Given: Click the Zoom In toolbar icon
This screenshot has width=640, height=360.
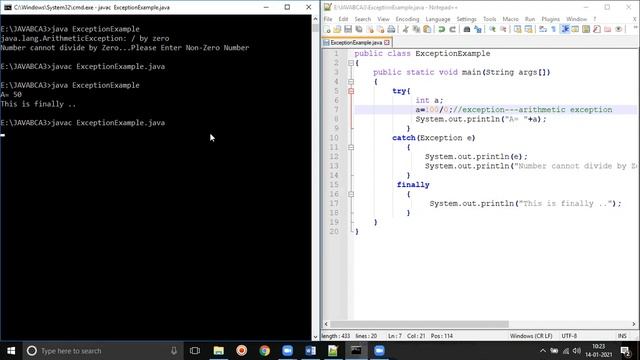Looking at the screenshot, I should [493, 29].
